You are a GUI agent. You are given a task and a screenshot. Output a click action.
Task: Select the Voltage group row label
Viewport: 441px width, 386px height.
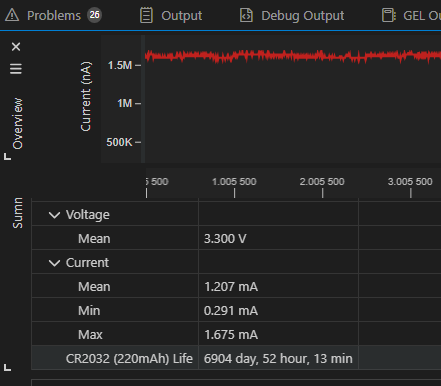tap(88, 215)
